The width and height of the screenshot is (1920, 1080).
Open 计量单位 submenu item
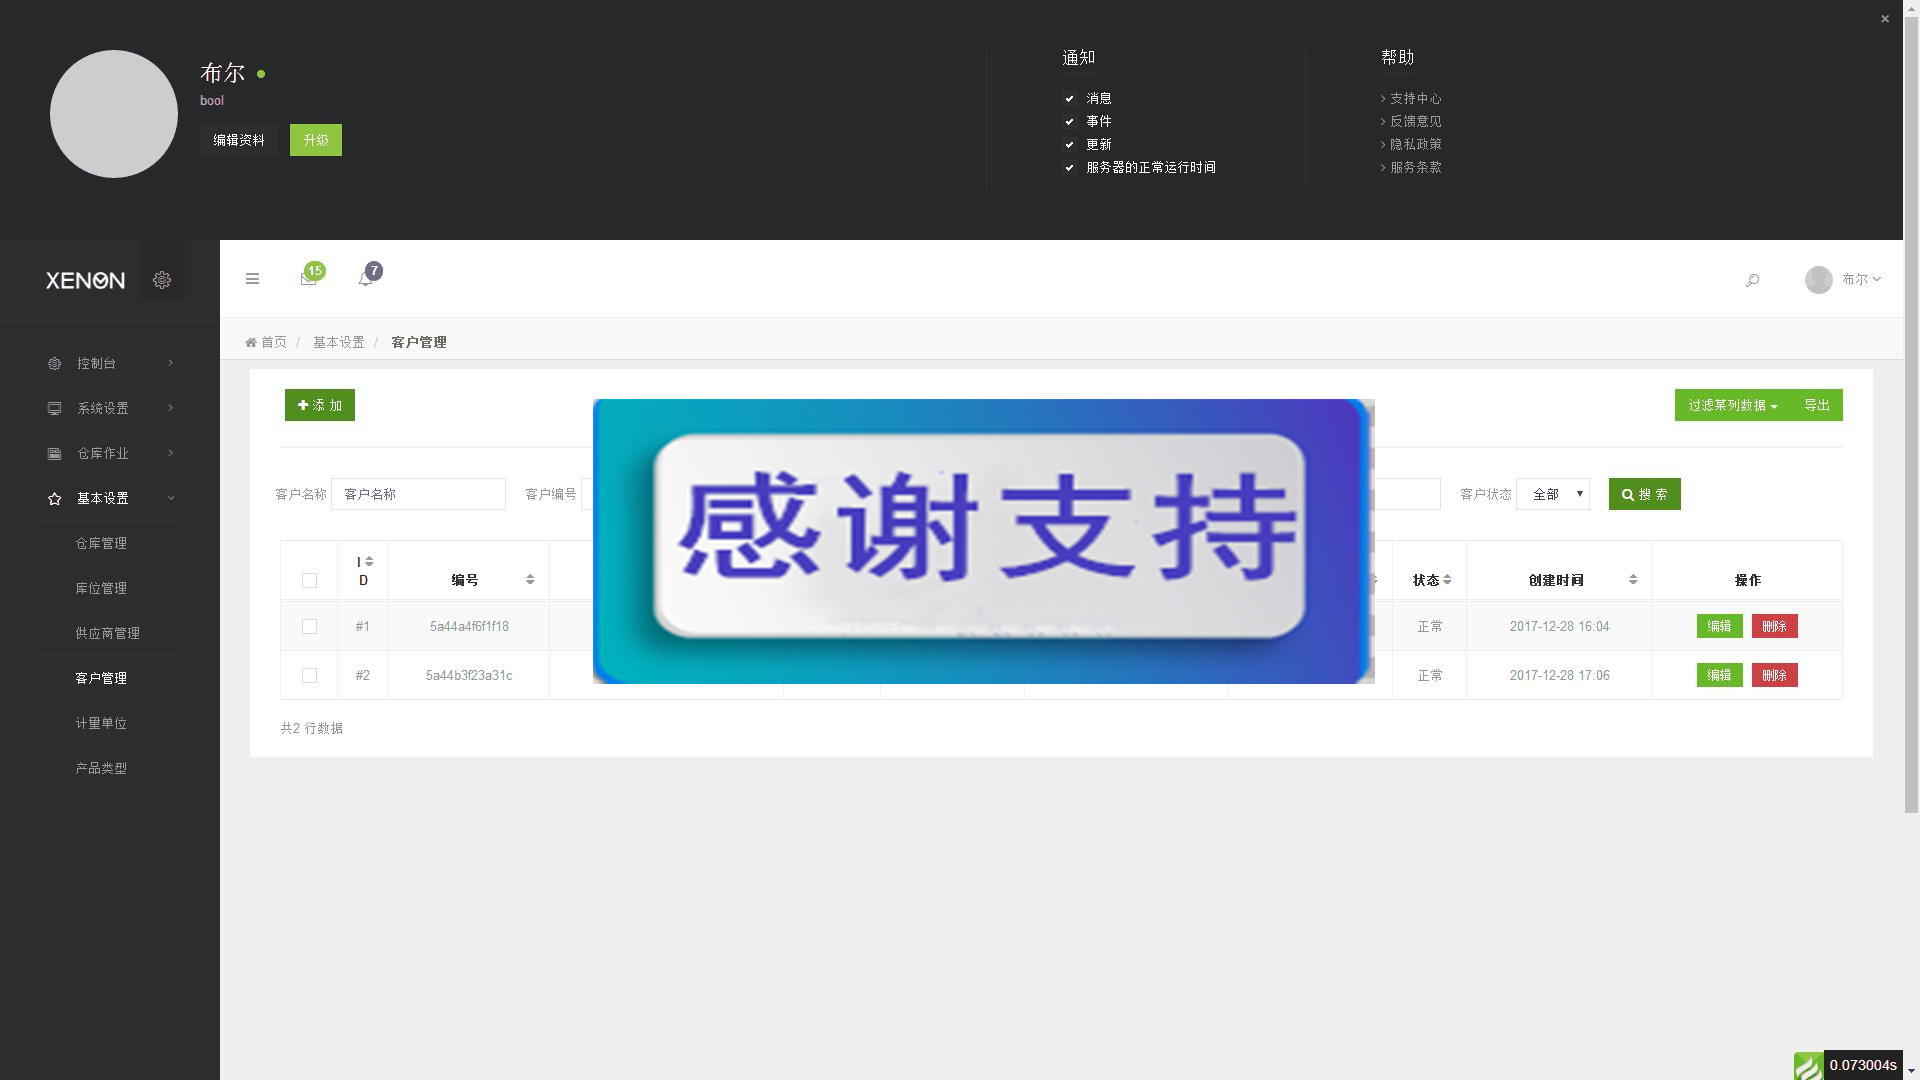tap(101, 723)
